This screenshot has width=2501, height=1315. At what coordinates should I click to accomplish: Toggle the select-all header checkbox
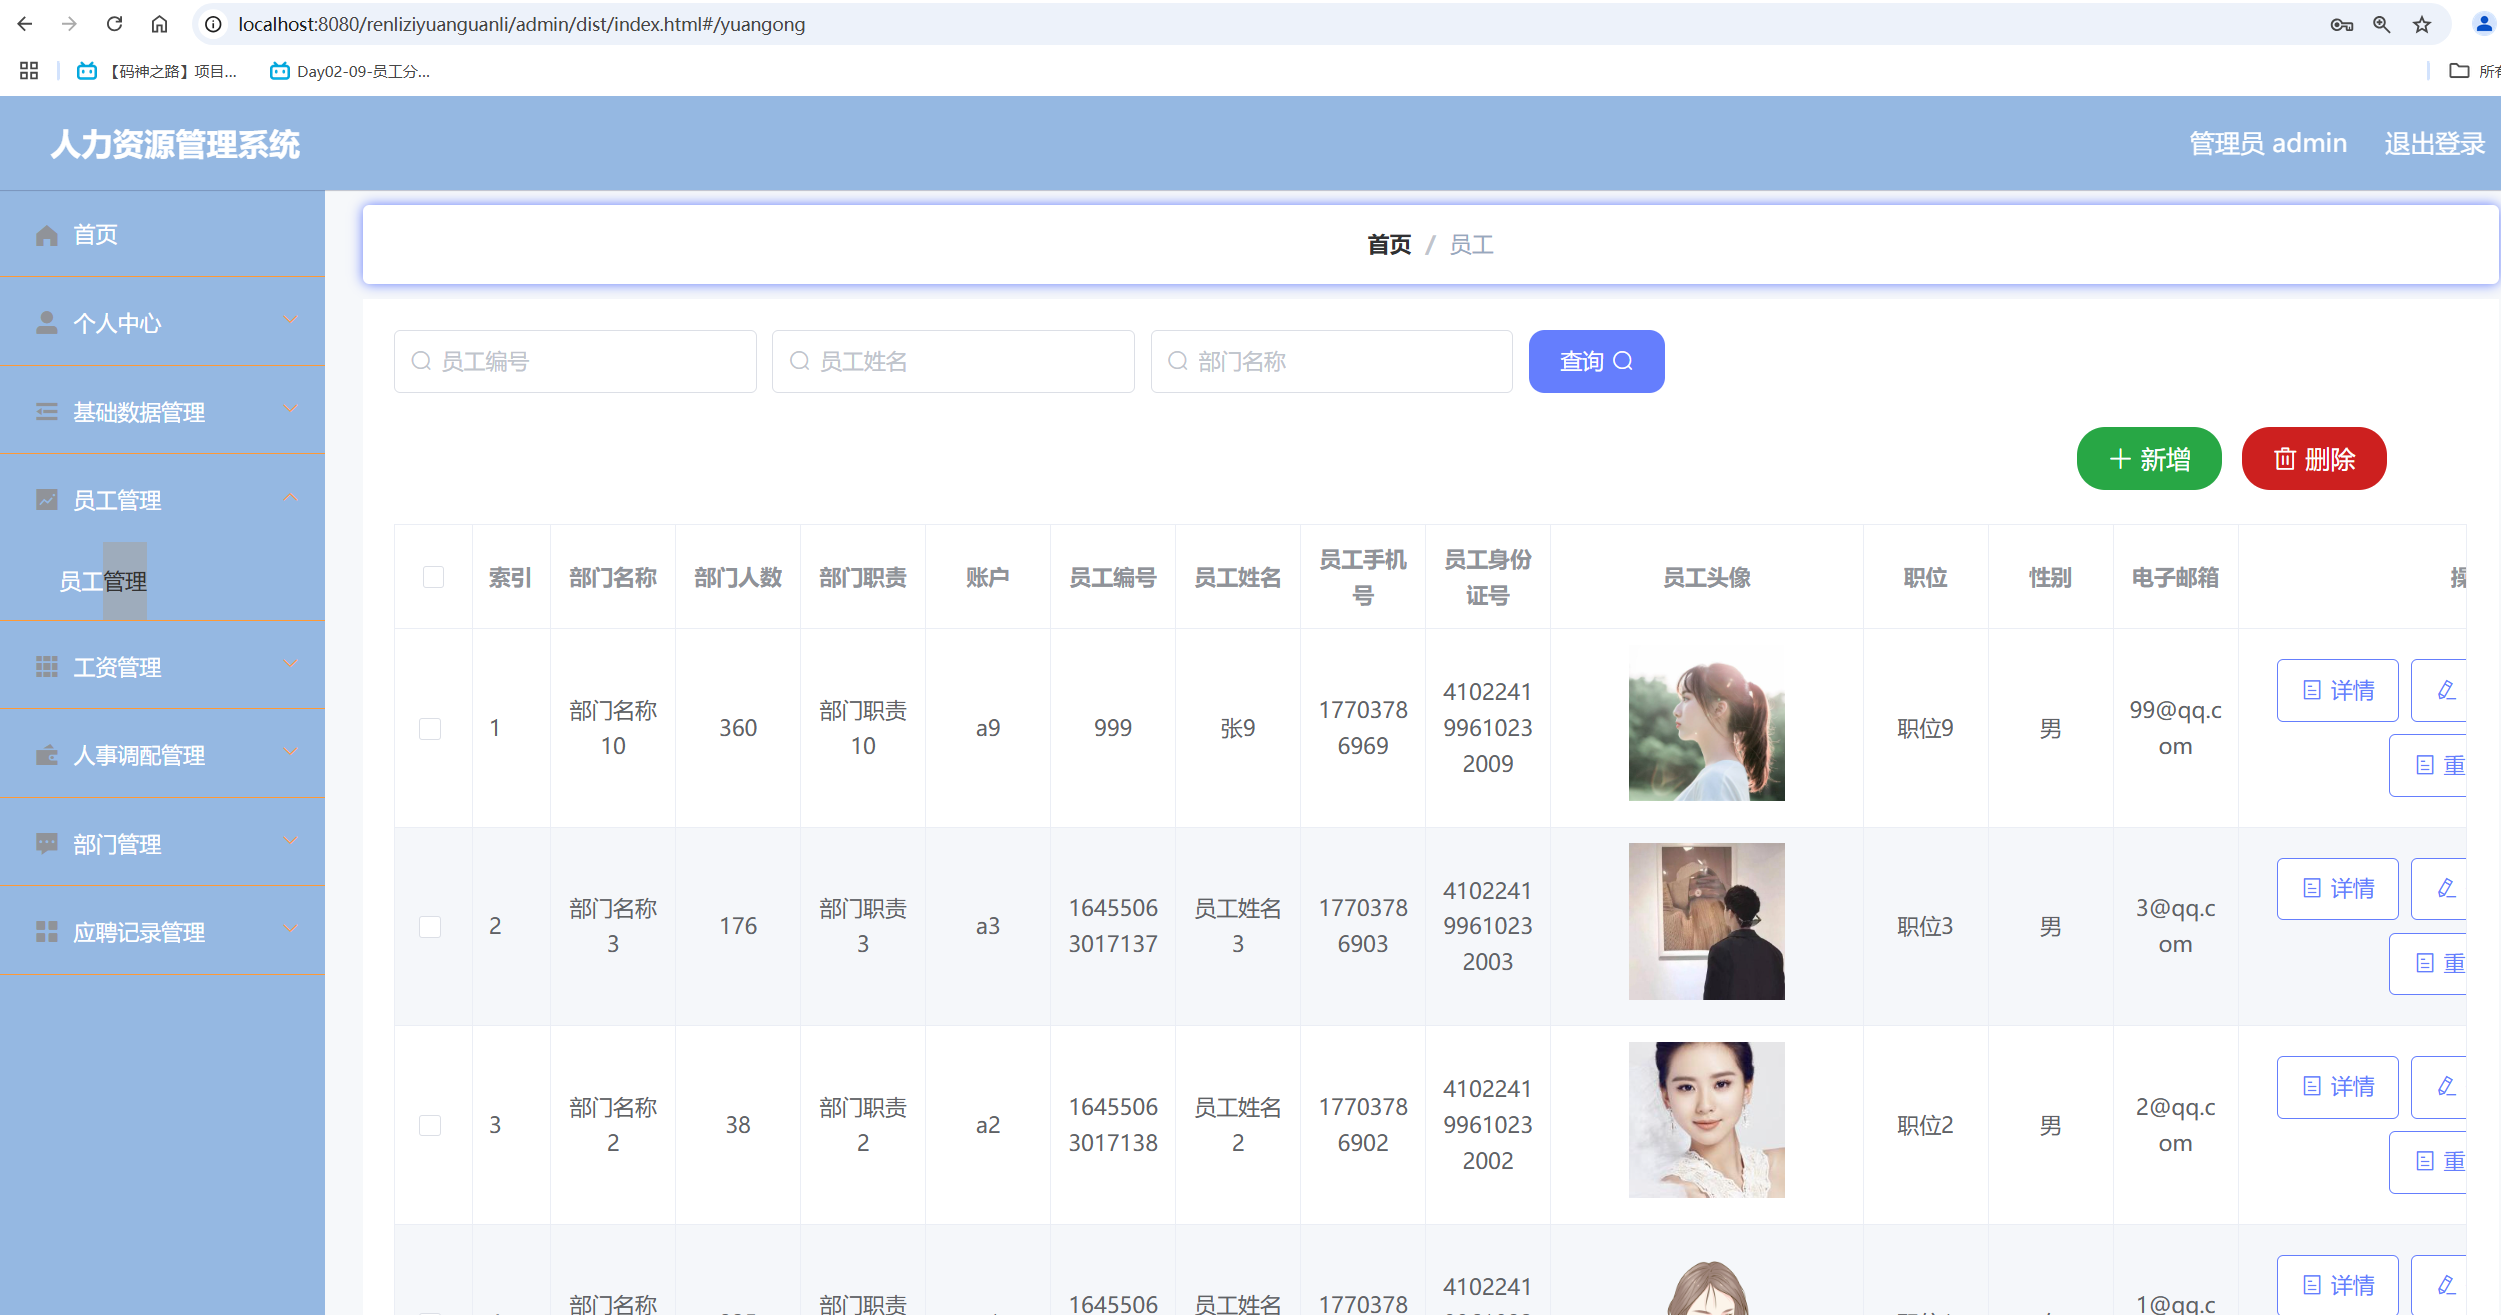tap(433, 577)
